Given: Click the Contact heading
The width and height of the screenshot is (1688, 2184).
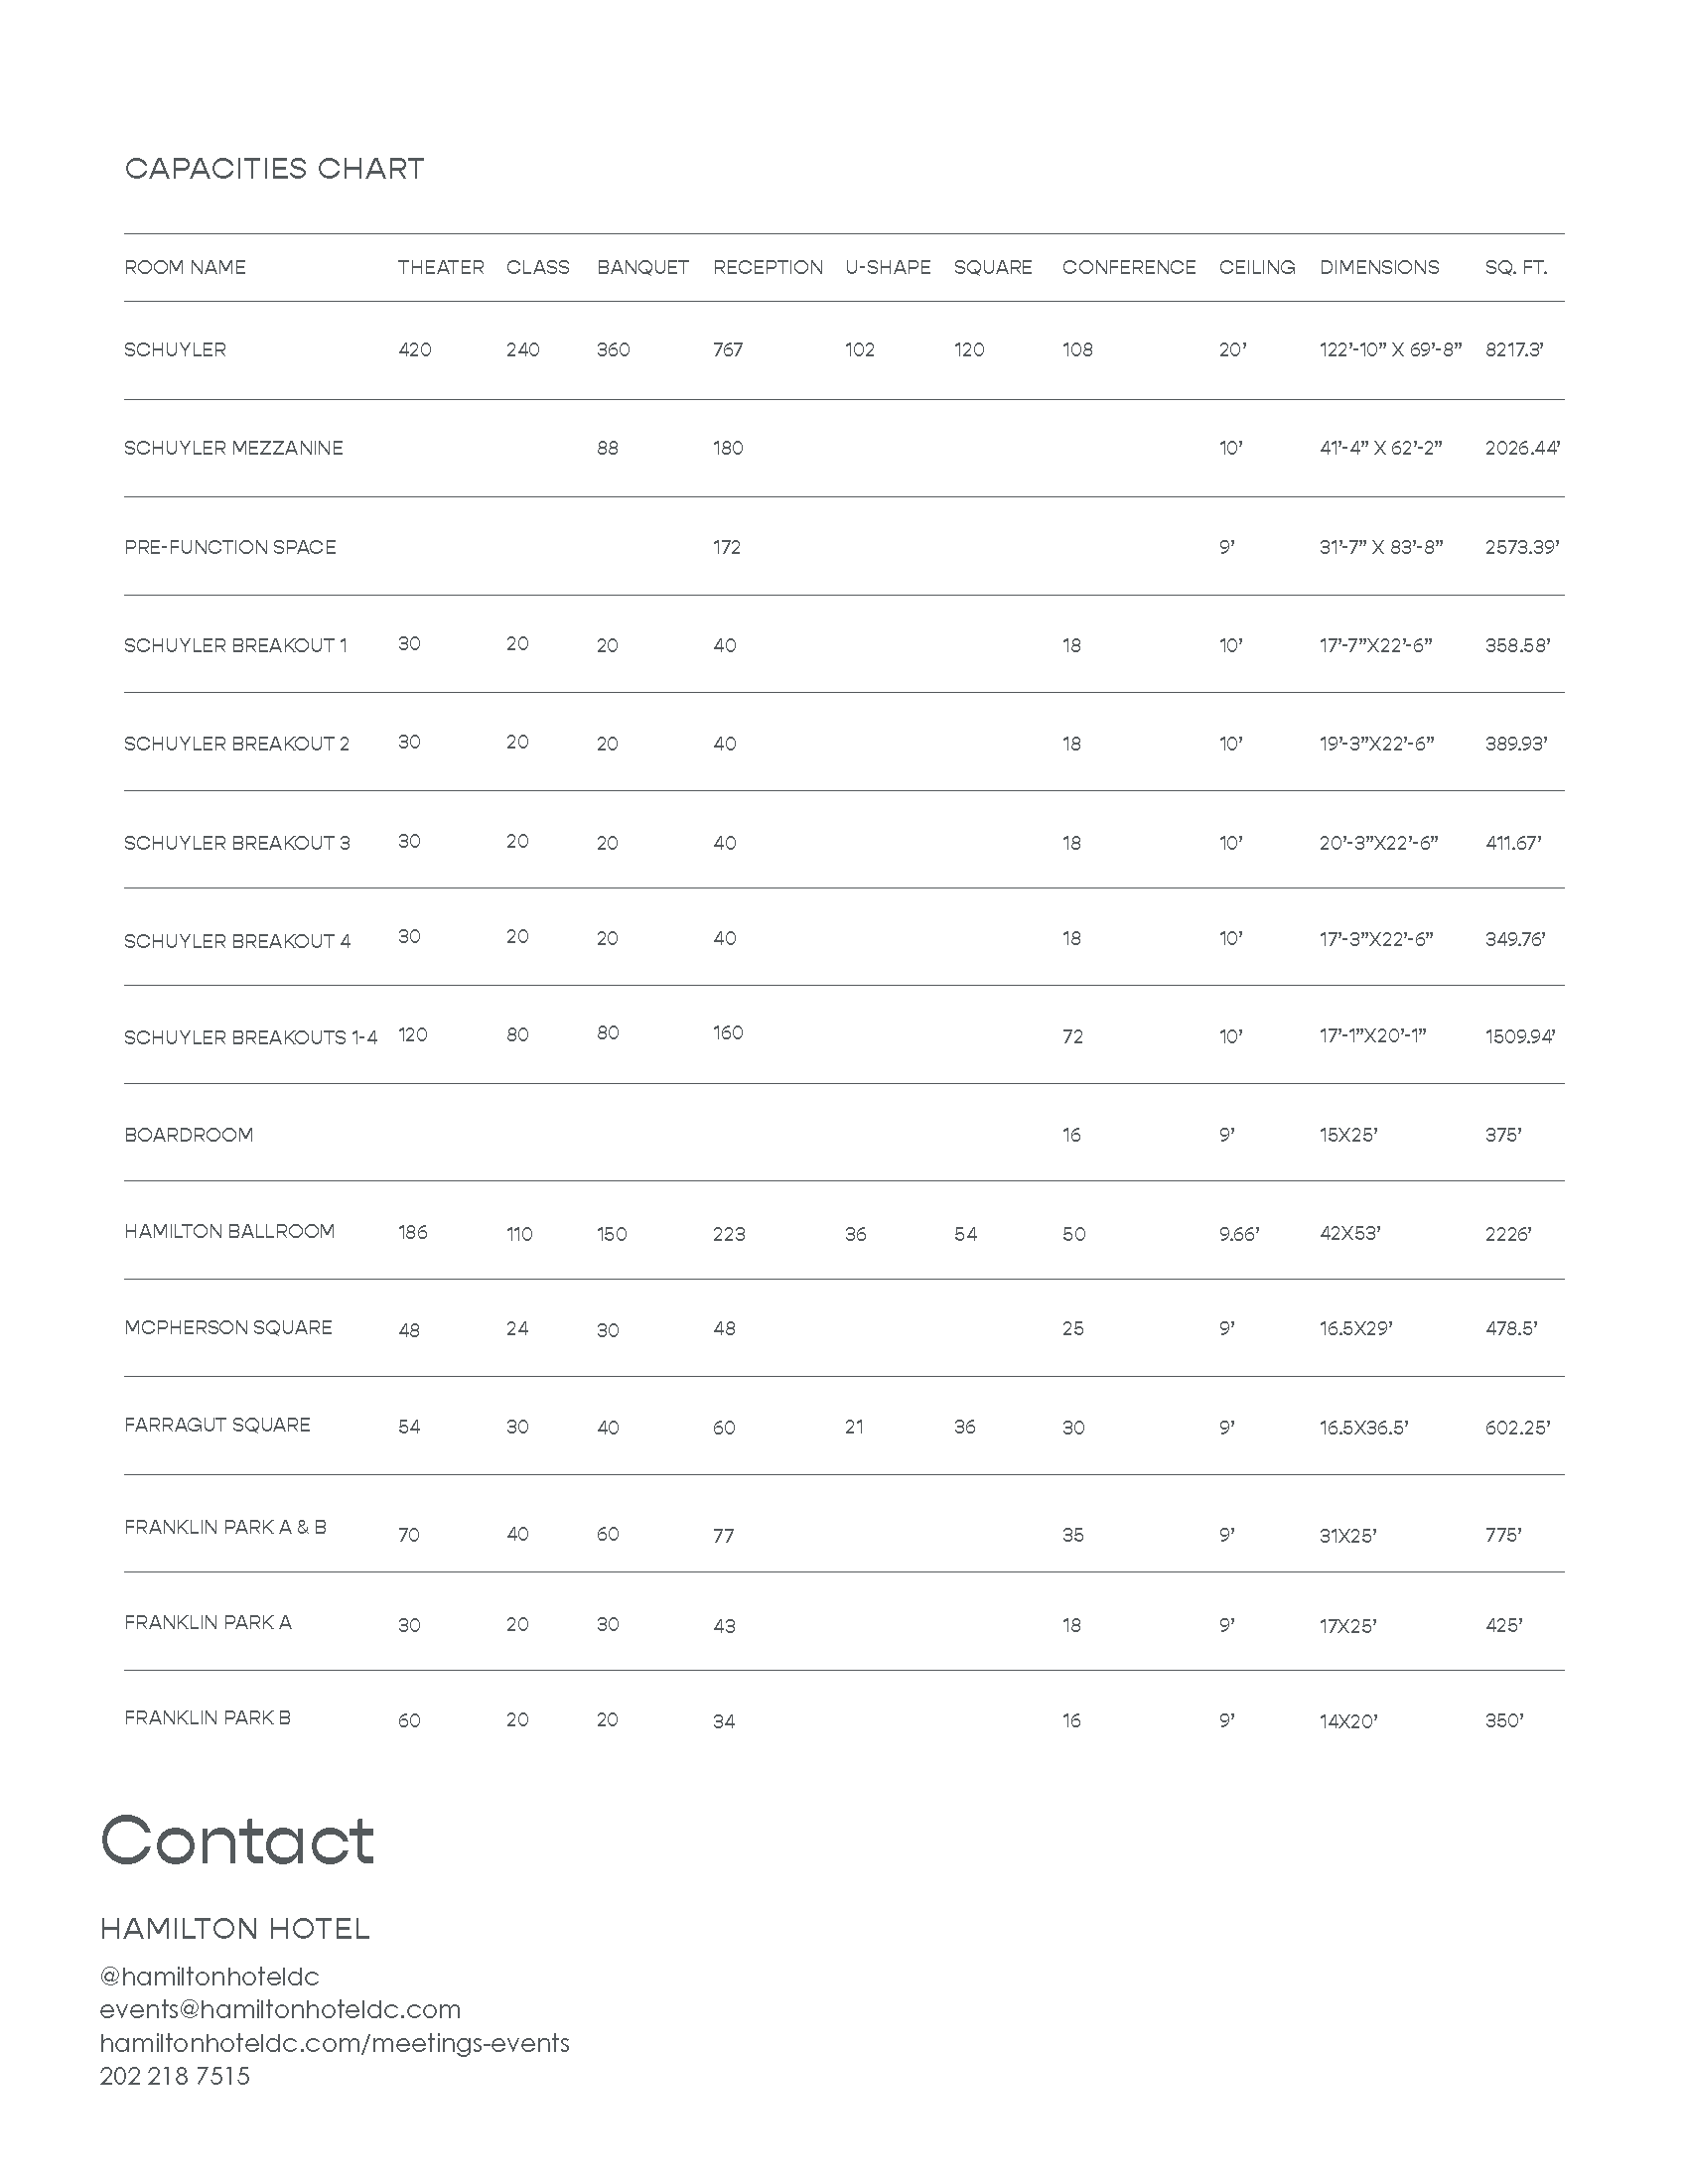Looking at the screenshot, I should 237,1841.
